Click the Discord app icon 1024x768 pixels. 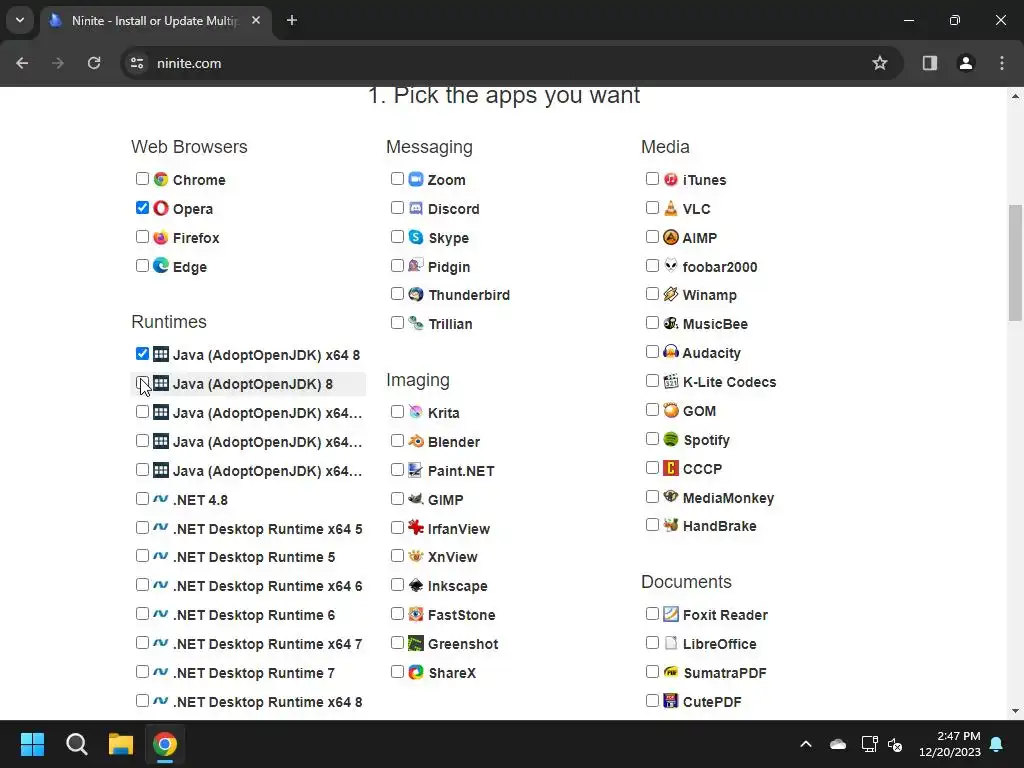416,208
